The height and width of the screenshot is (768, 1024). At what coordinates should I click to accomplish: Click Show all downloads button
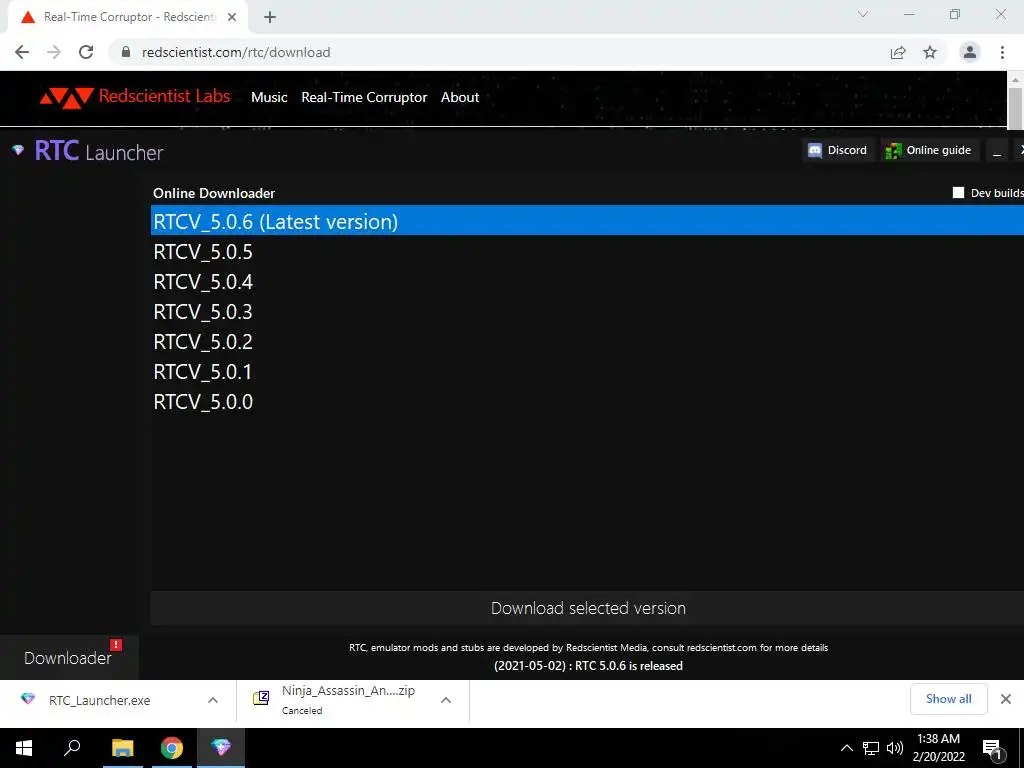pyautogui.click(x=948, y=699)
